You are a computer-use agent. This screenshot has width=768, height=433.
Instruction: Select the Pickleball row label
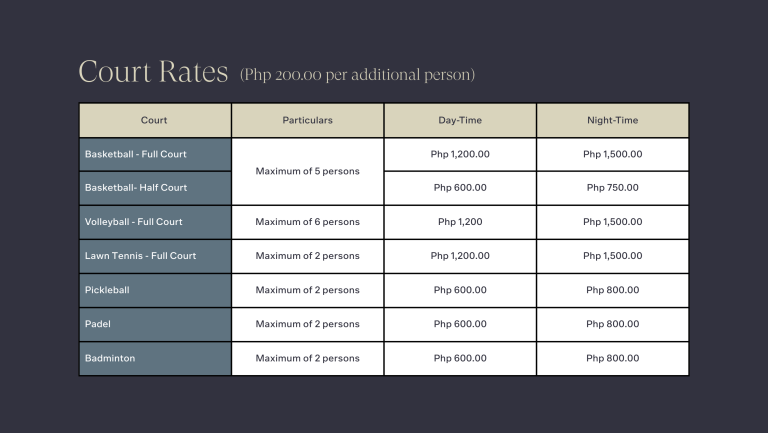(107, 290)
